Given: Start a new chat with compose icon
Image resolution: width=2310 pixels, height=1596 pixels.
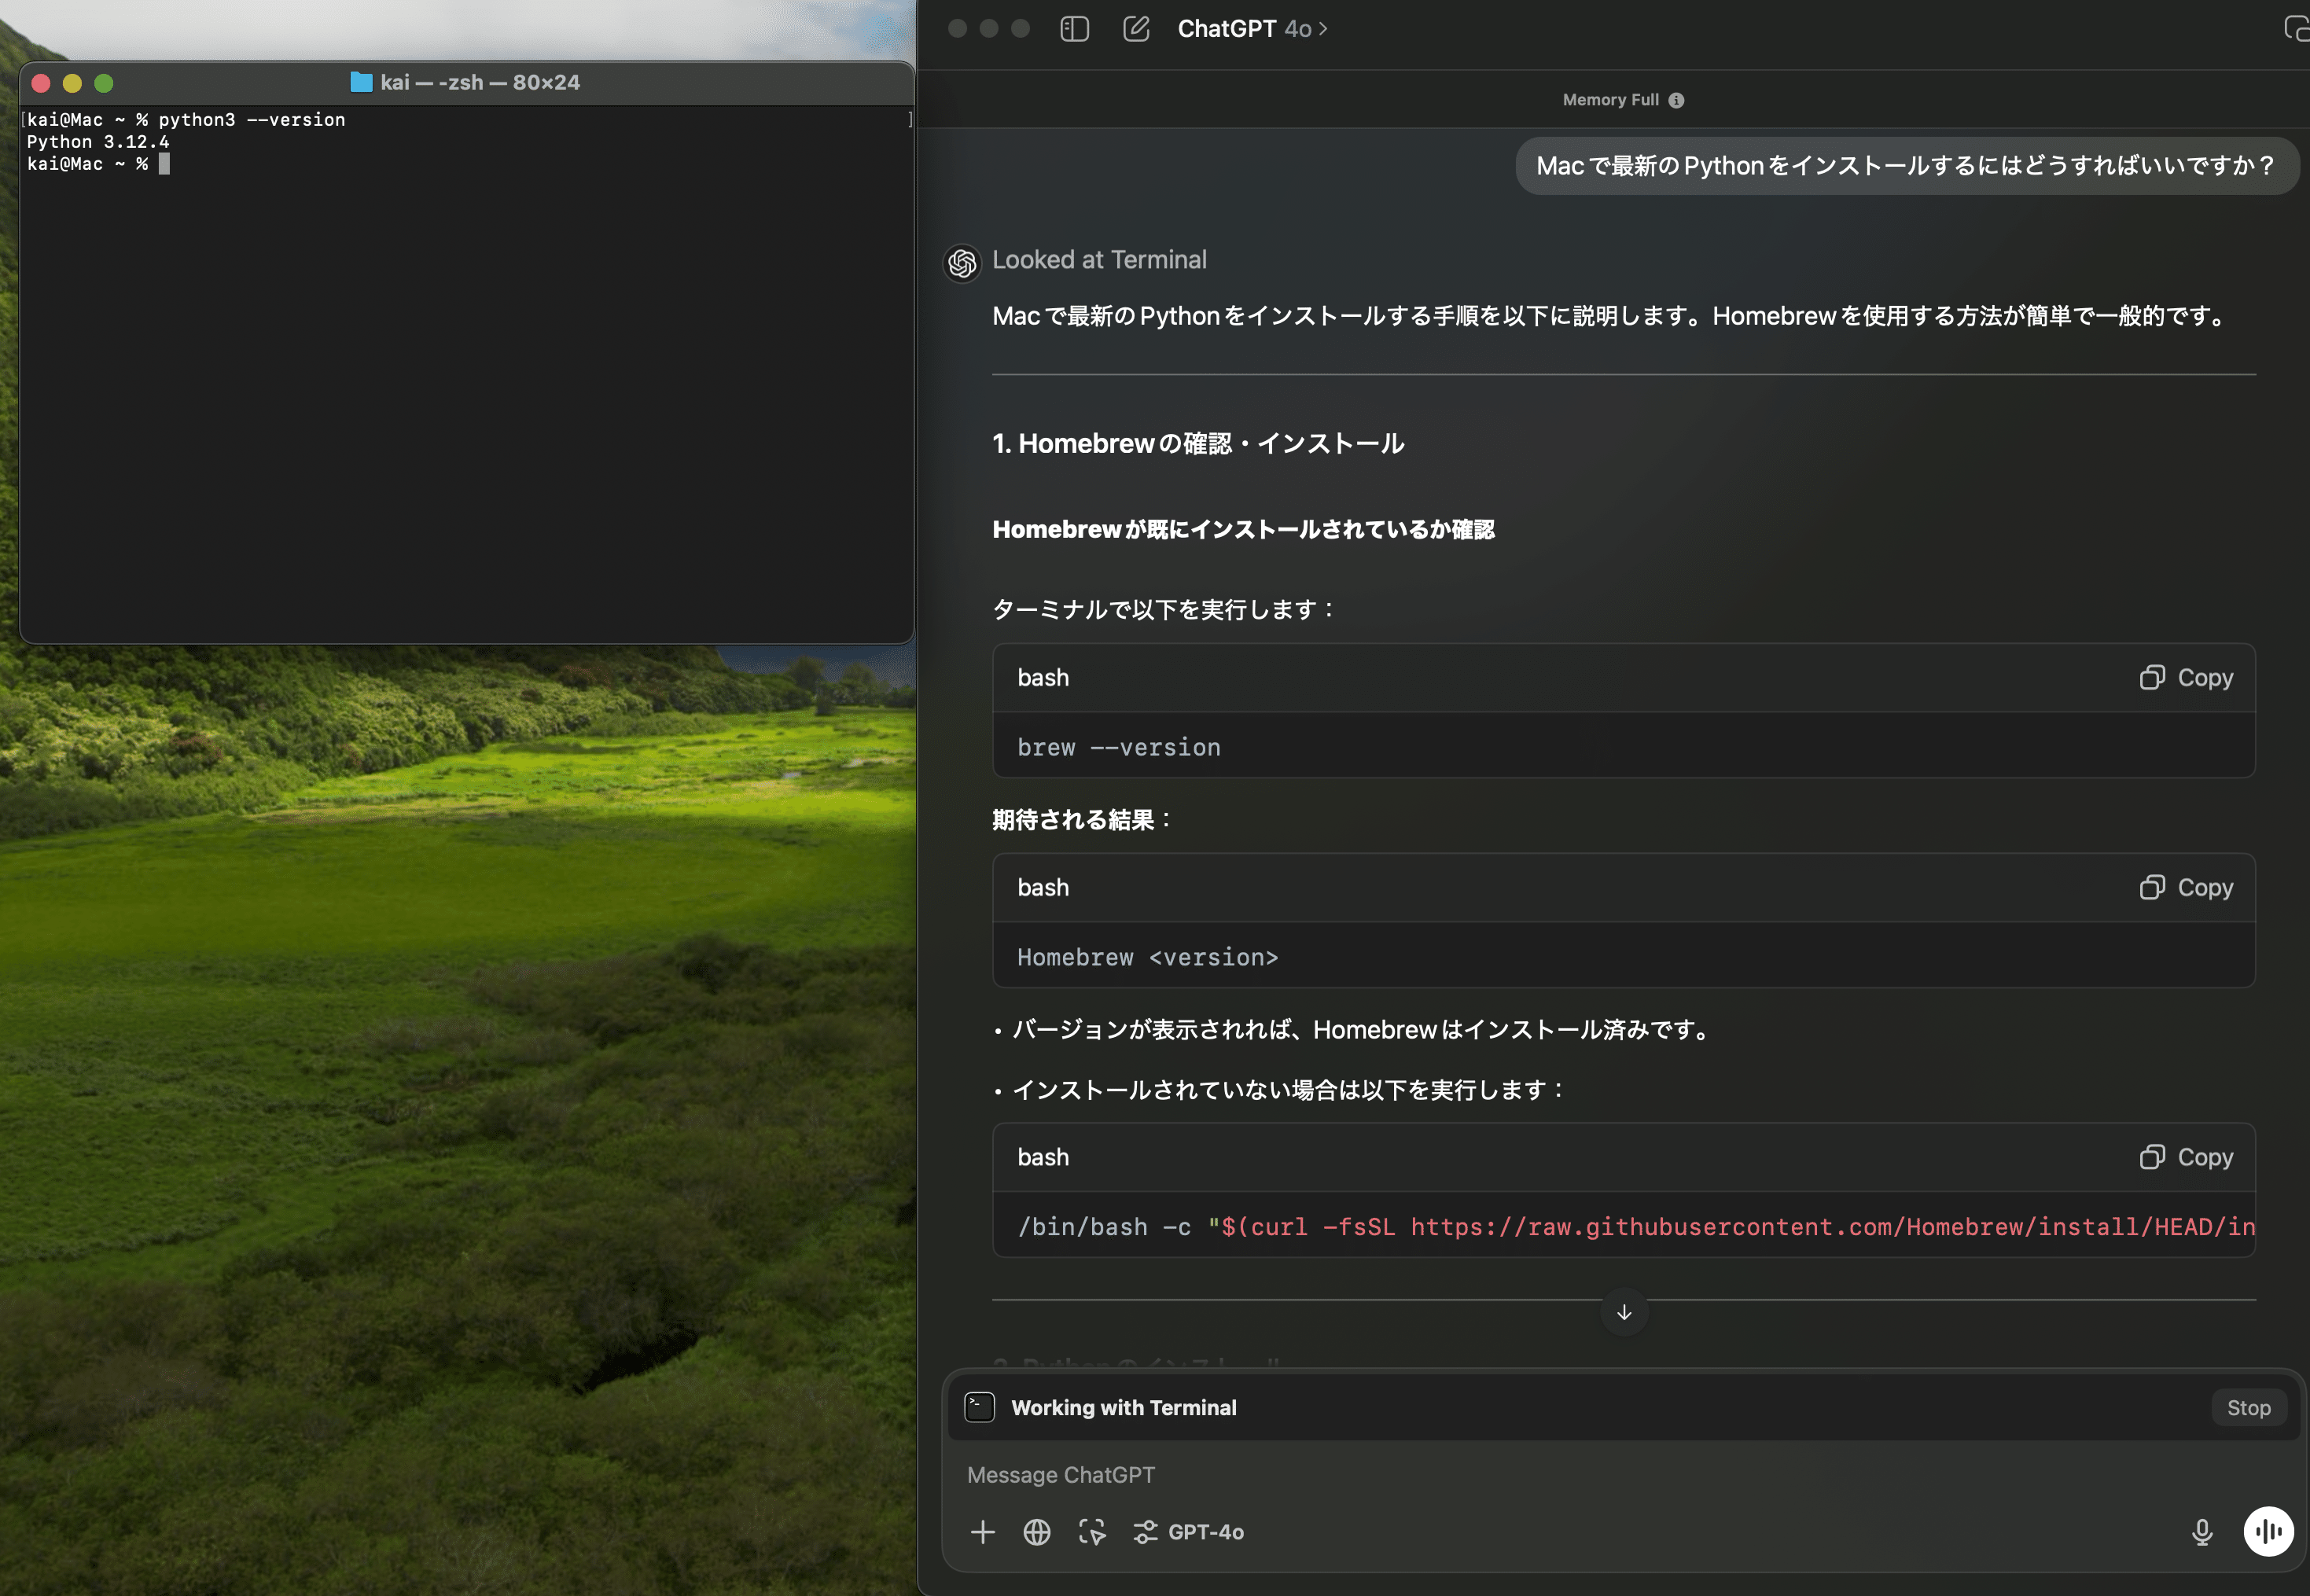Looking at the screenshot, I should tap(1136, 29).
